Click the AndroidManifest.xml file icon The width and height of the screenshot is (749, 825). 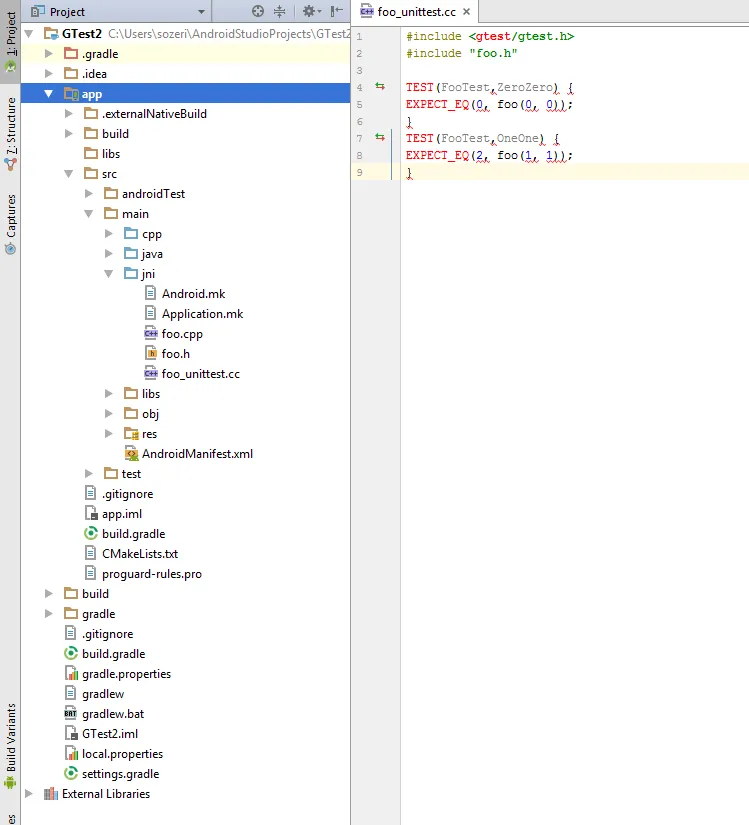pyautogui.click(x=131, y=453)
